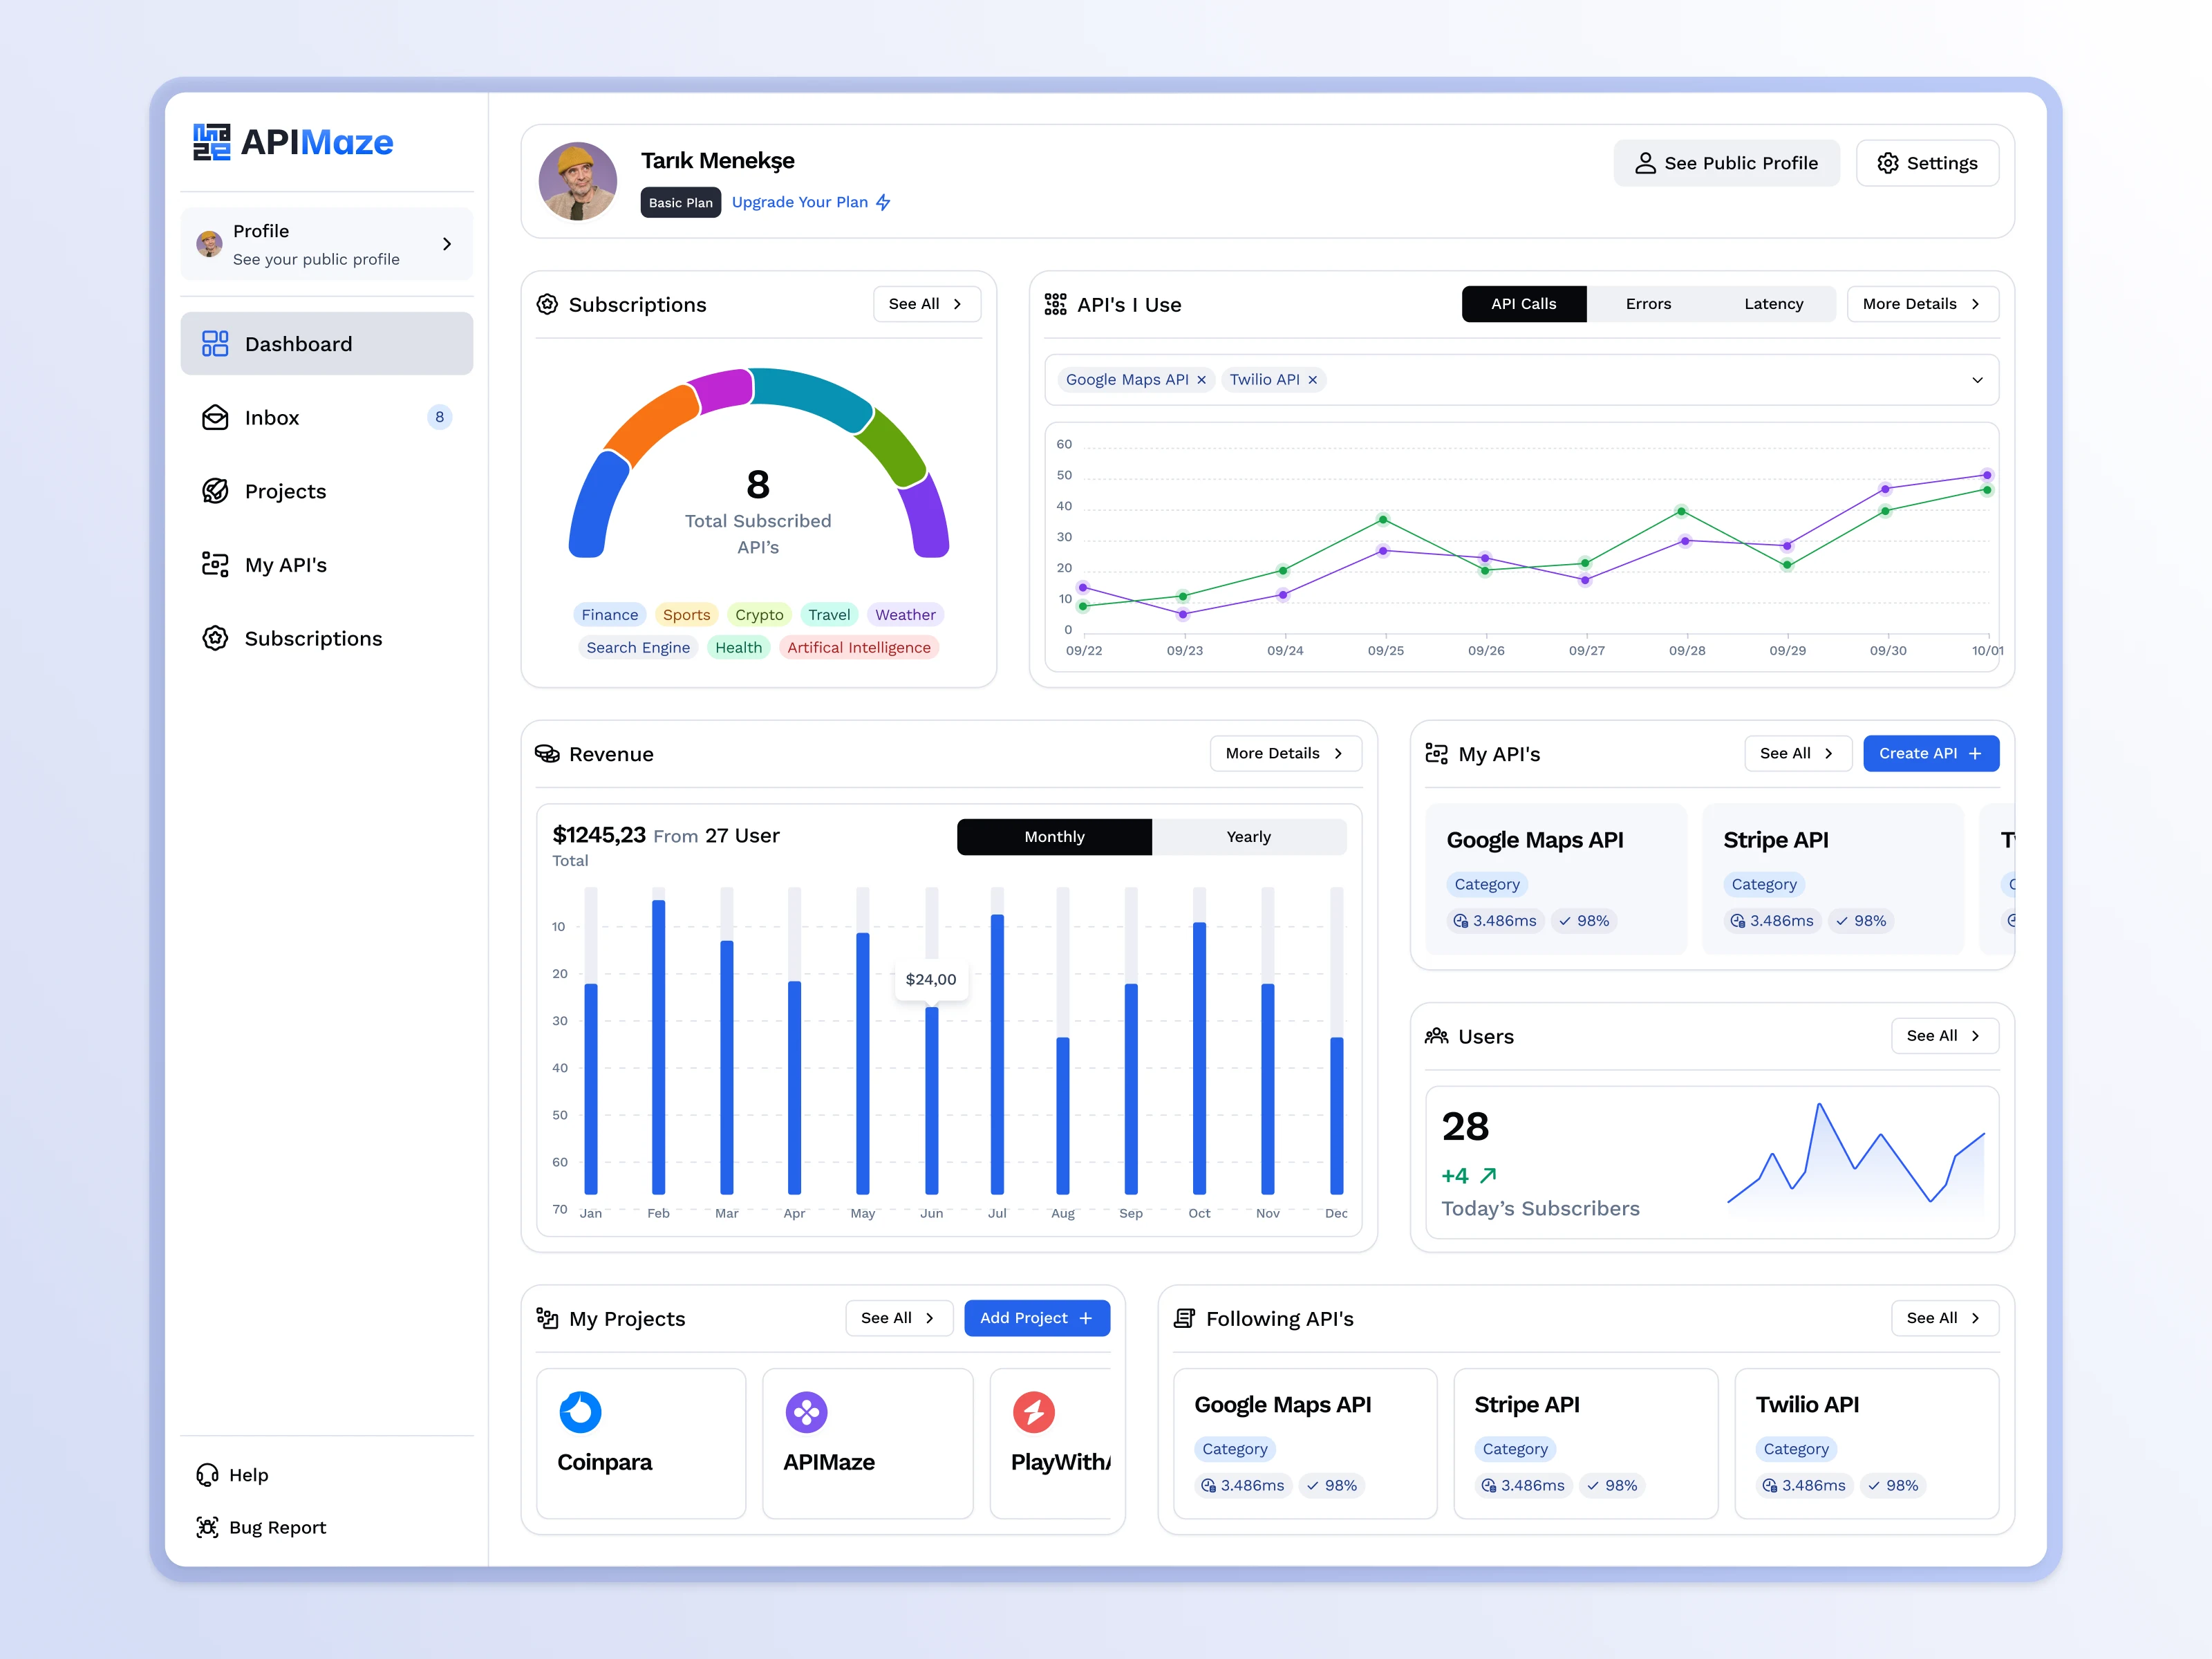Expand Profile chevron in sidebar
2212x1659 pixels.
click(447, 244)
